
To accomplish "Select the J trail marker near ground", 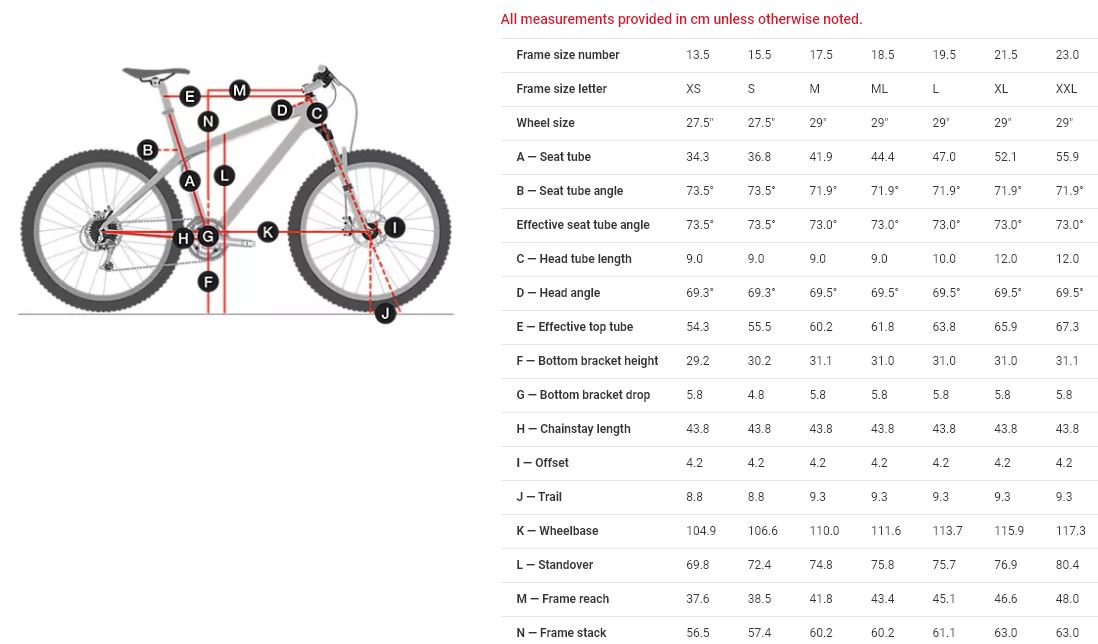I will click(x=385, y=314).
